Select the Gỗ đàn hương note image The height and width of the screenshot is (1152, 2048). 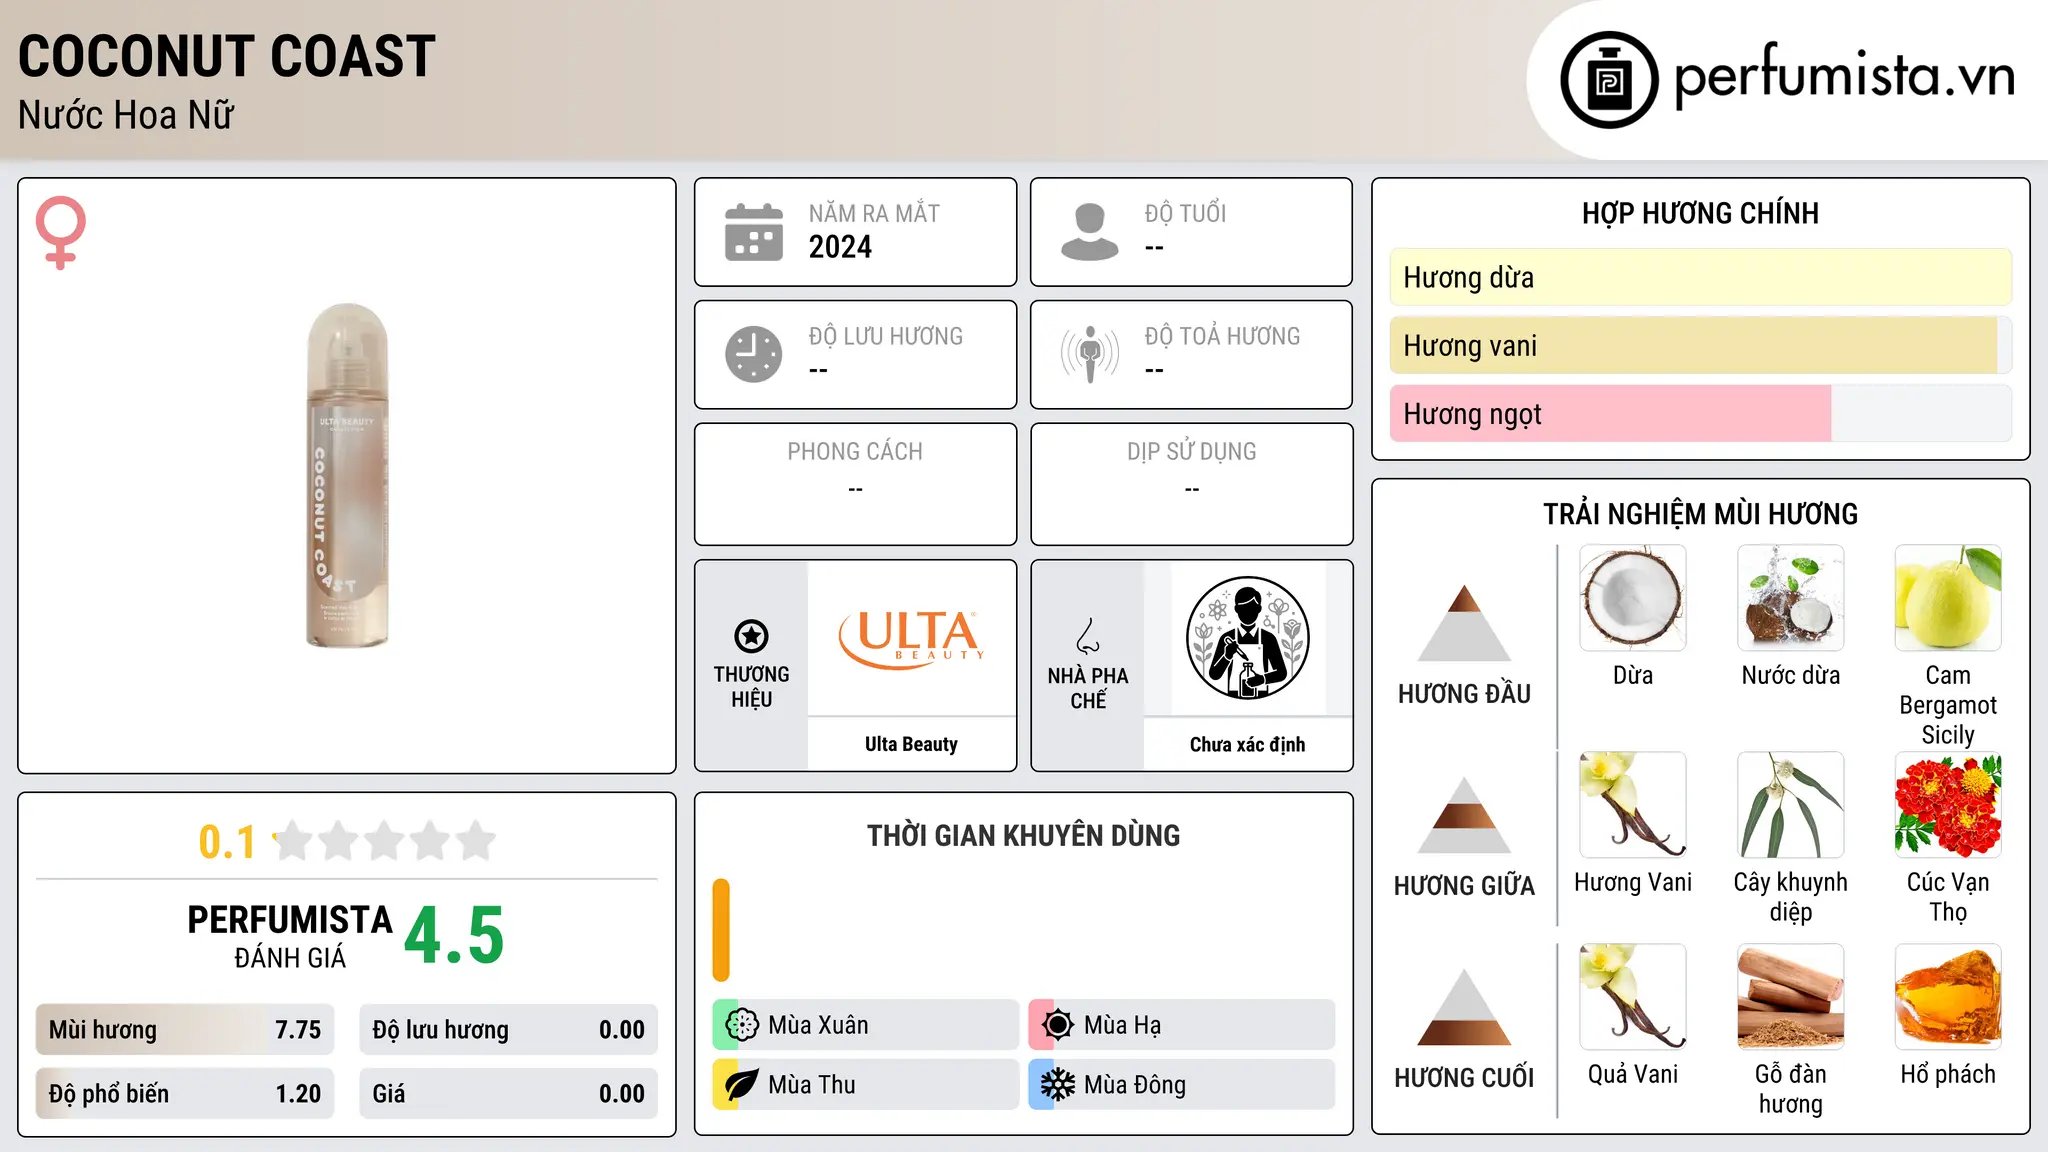click(x=1791, y=997)
